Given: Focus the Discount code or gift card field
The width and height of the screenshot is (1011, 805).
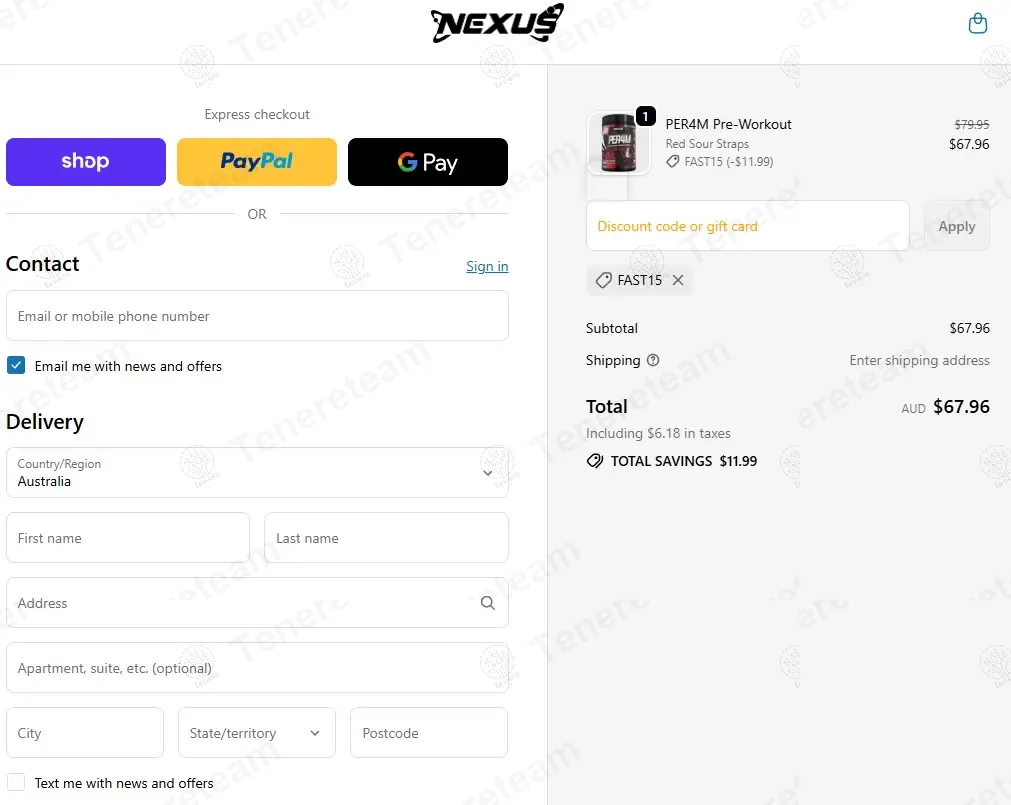Looking at the screenshot, I should pyautogui.click(x=747, y=226).
